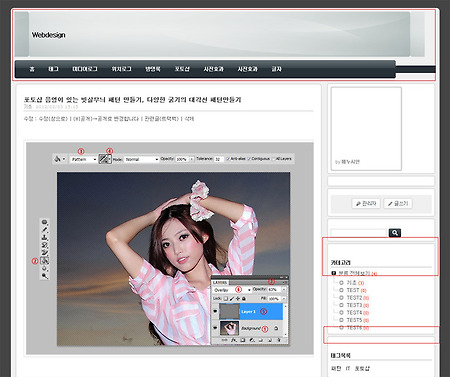Click the Tolerance field showing 32
450x377 pixels.
(219, 159)
